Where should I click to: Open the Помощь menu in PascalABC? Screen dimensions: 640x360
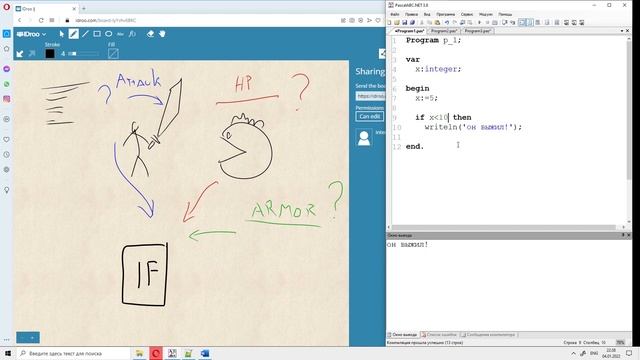click(505, 14)
